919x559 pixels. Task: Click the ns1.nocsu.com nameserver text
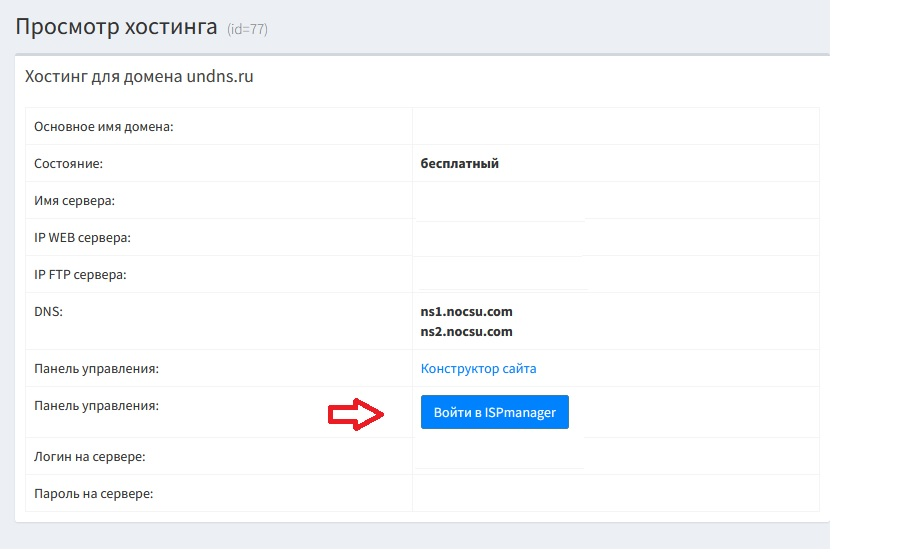(x=466, y=312)
